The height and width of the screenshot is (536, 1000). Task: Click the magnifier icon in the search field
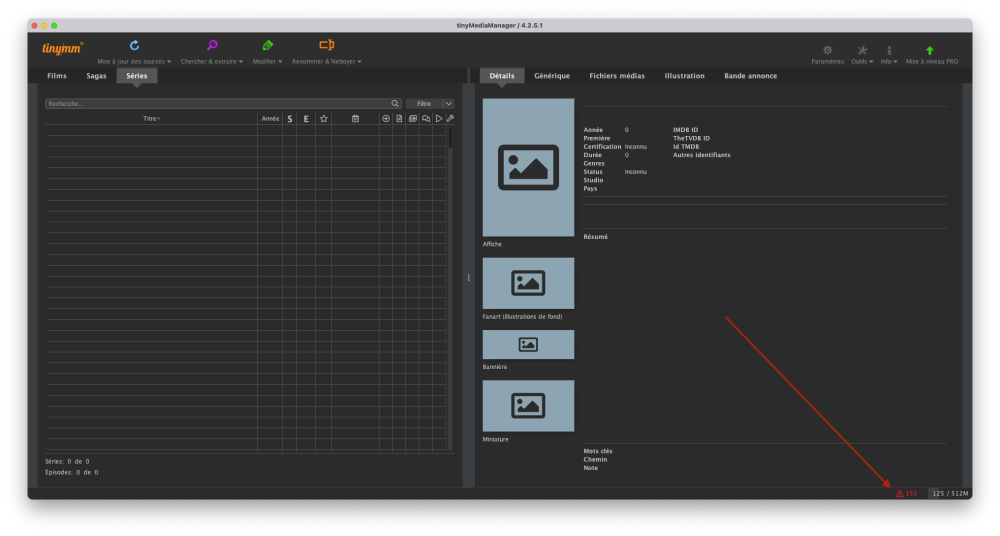395,103
